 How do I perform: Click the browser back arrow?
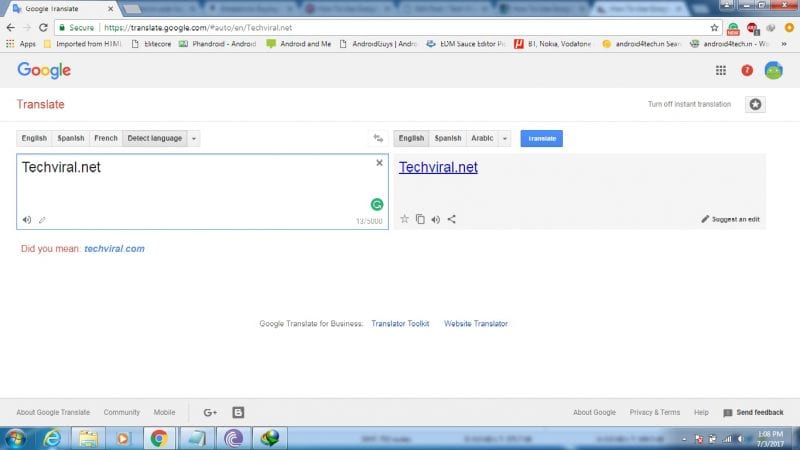click(11, 28)
